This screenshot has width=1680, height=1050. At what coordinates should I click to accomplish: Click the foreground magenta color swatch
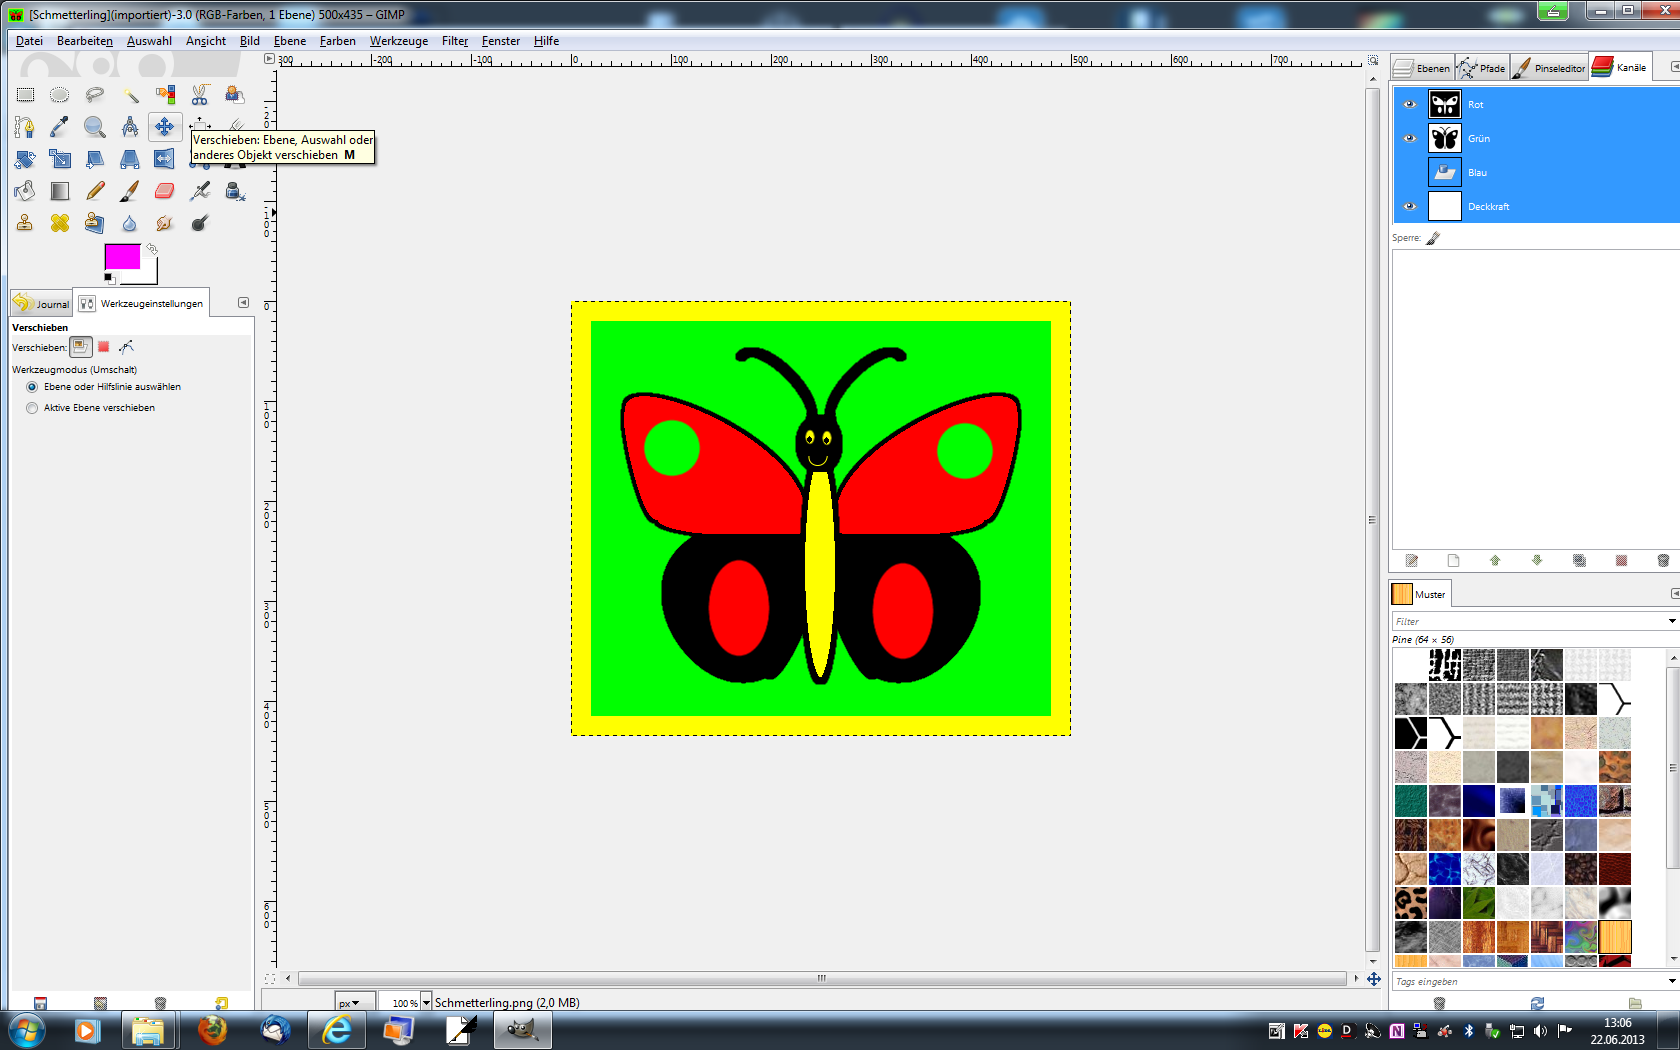[x=122, y=256]
